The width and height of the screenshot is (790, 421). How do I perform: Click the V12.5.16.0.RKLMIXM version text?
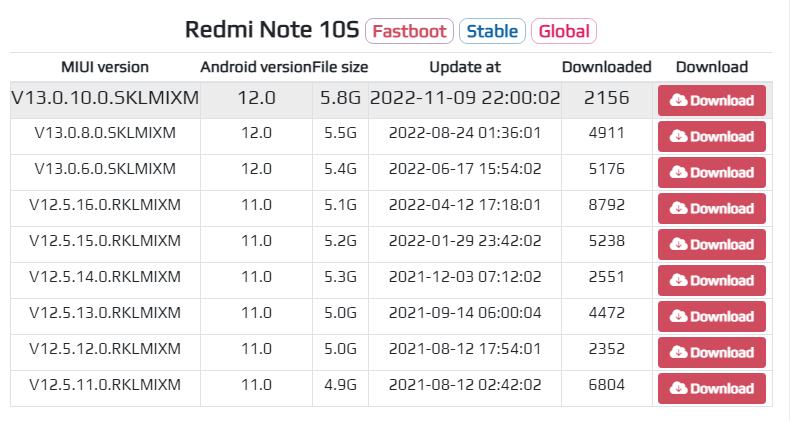coord(105,206)
